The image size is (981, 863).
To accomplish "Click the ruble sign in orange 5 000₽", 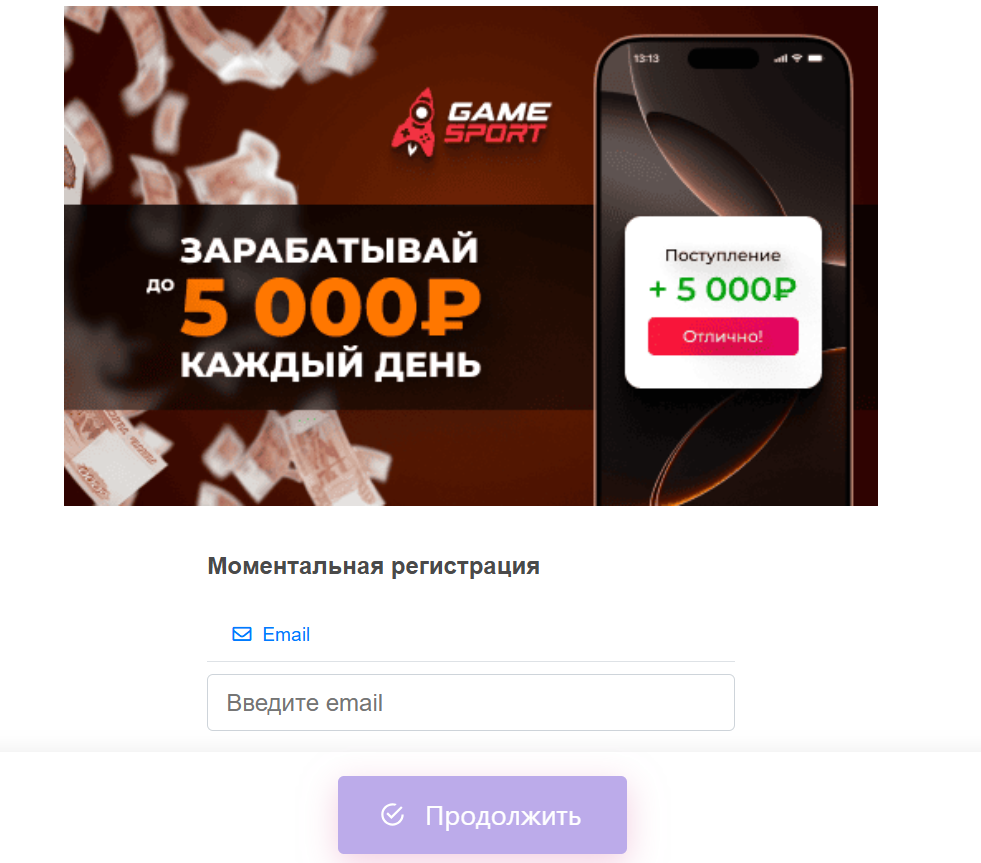I will (x=450, y=307).
